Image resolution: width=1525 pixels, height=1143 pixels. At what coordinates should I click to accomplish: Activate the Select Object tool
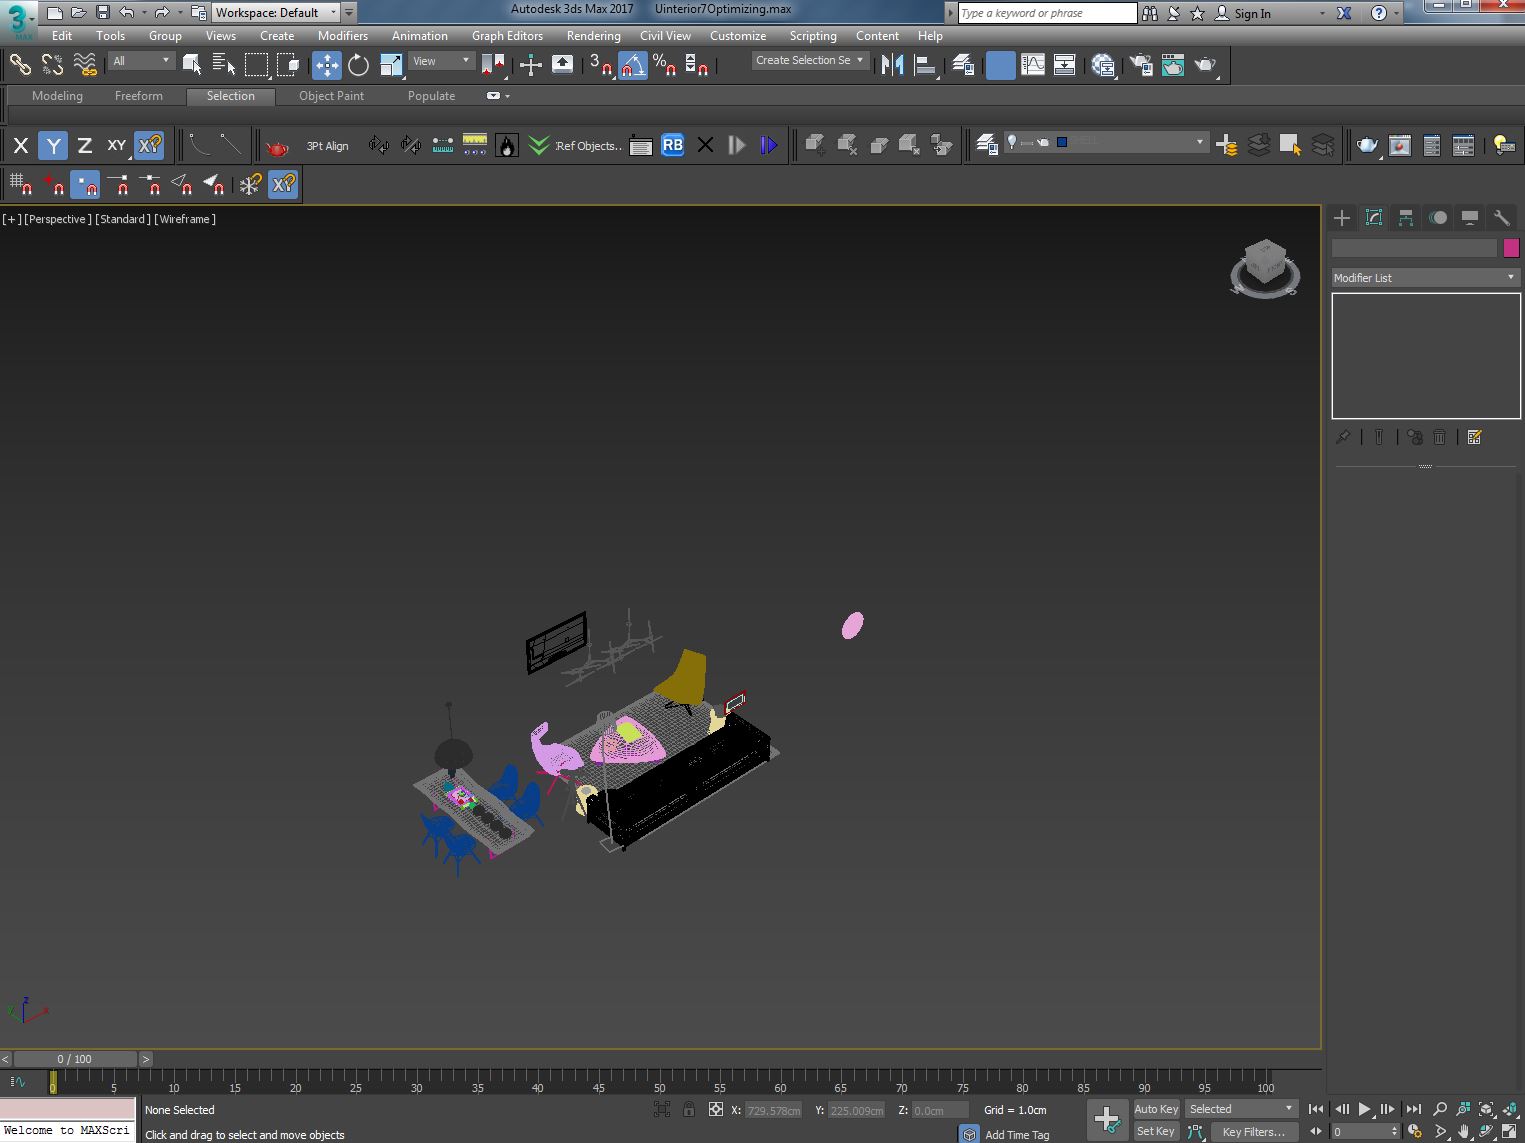coord(192,65)
